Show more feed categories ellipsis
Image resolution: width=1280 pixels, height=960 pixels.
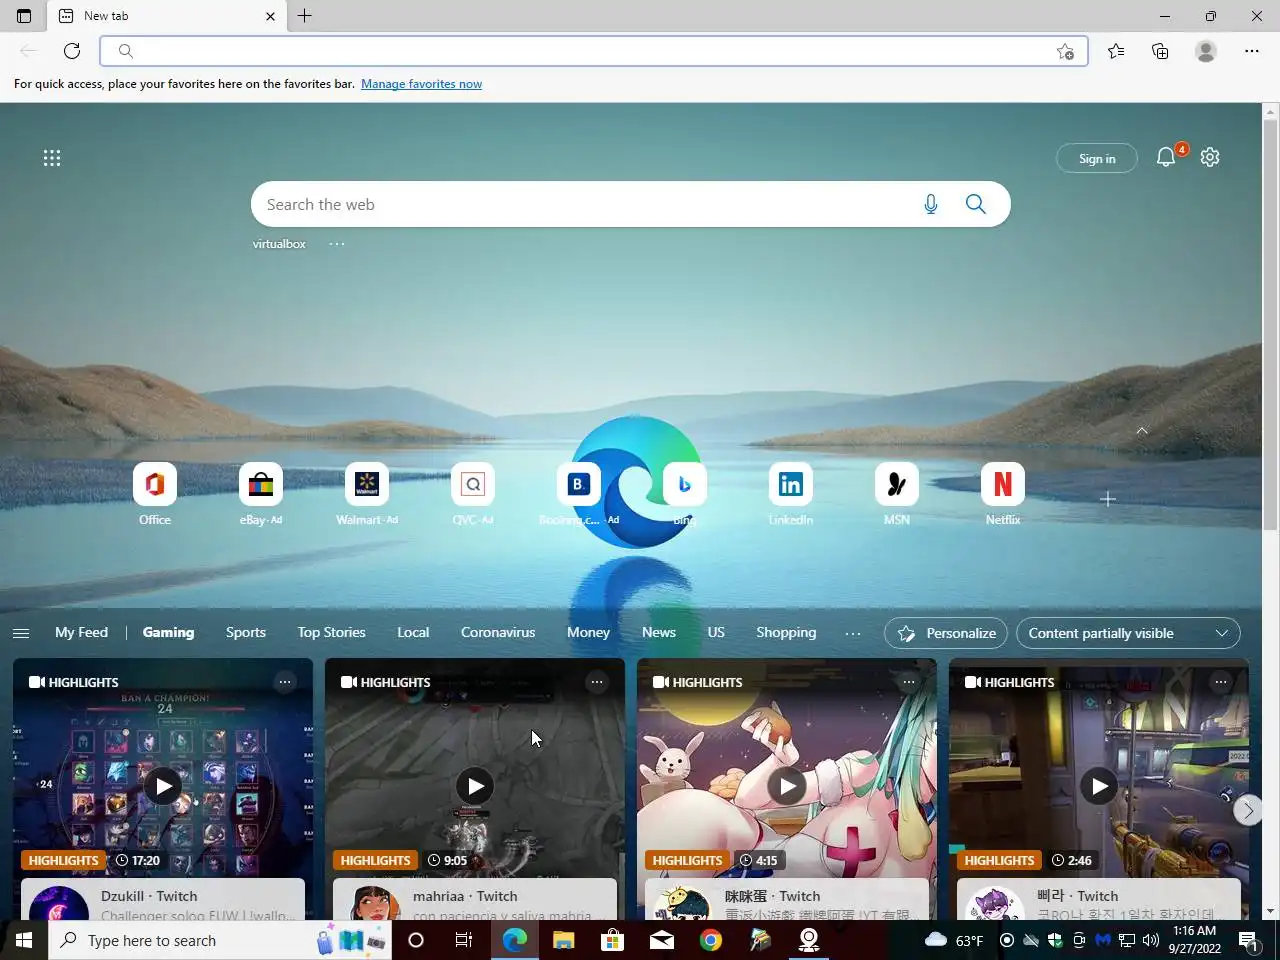[853, 633]
